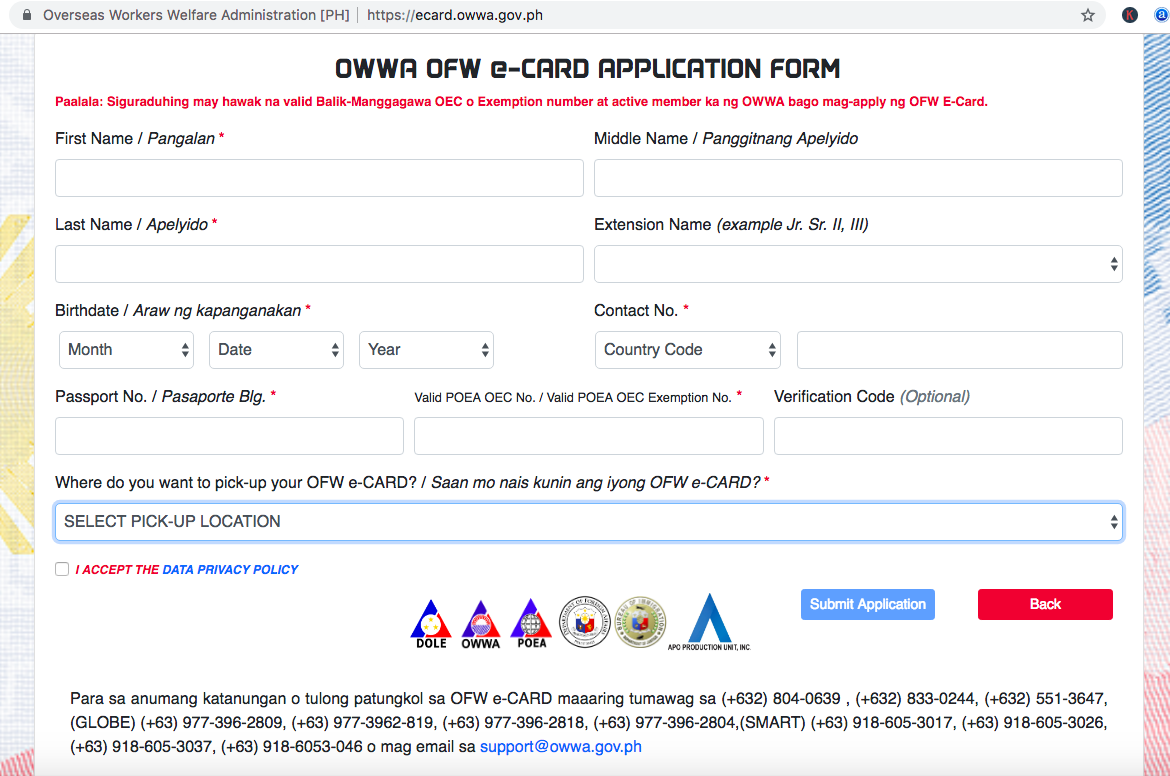Screen dimensions: 1170x776
Task: Open the Data Privacy Policy link
Action: pos(231,569)
